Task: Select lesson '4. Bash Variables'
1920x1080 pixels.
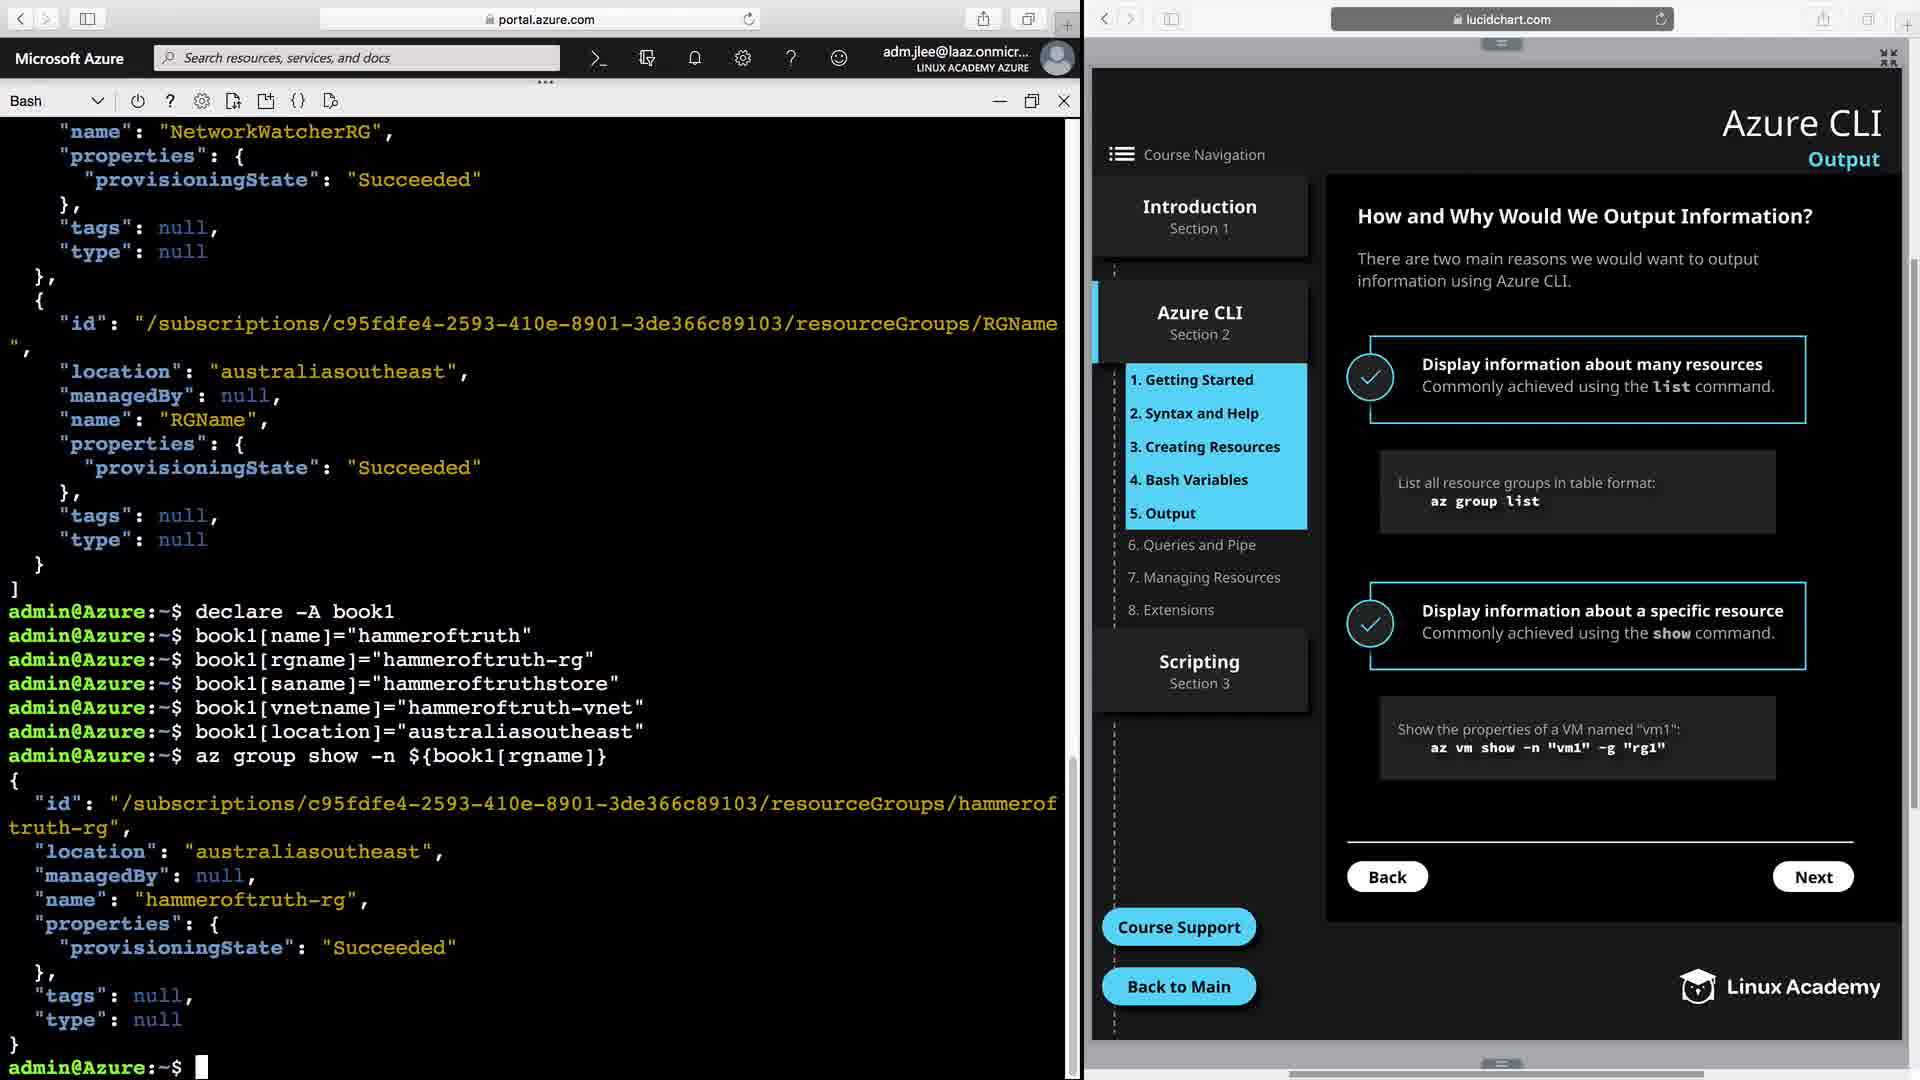Action: 1188,480
